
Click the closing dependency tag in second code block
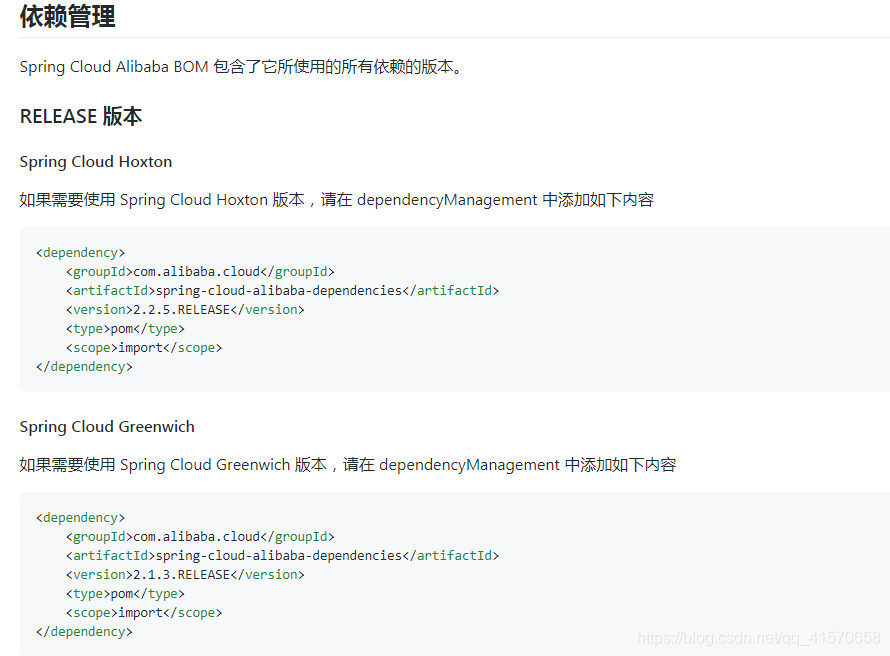84,631
